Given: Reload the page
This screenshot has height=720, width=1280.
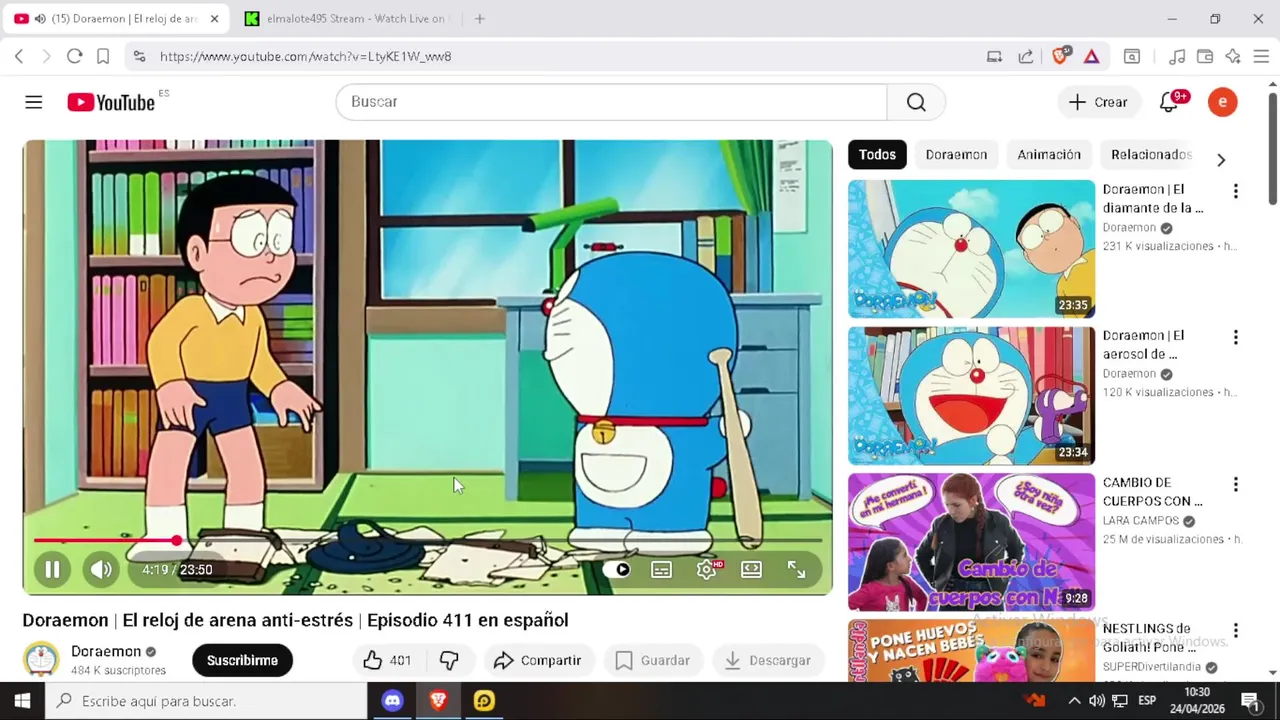Looking at the screenshot, I should (74, 56).
